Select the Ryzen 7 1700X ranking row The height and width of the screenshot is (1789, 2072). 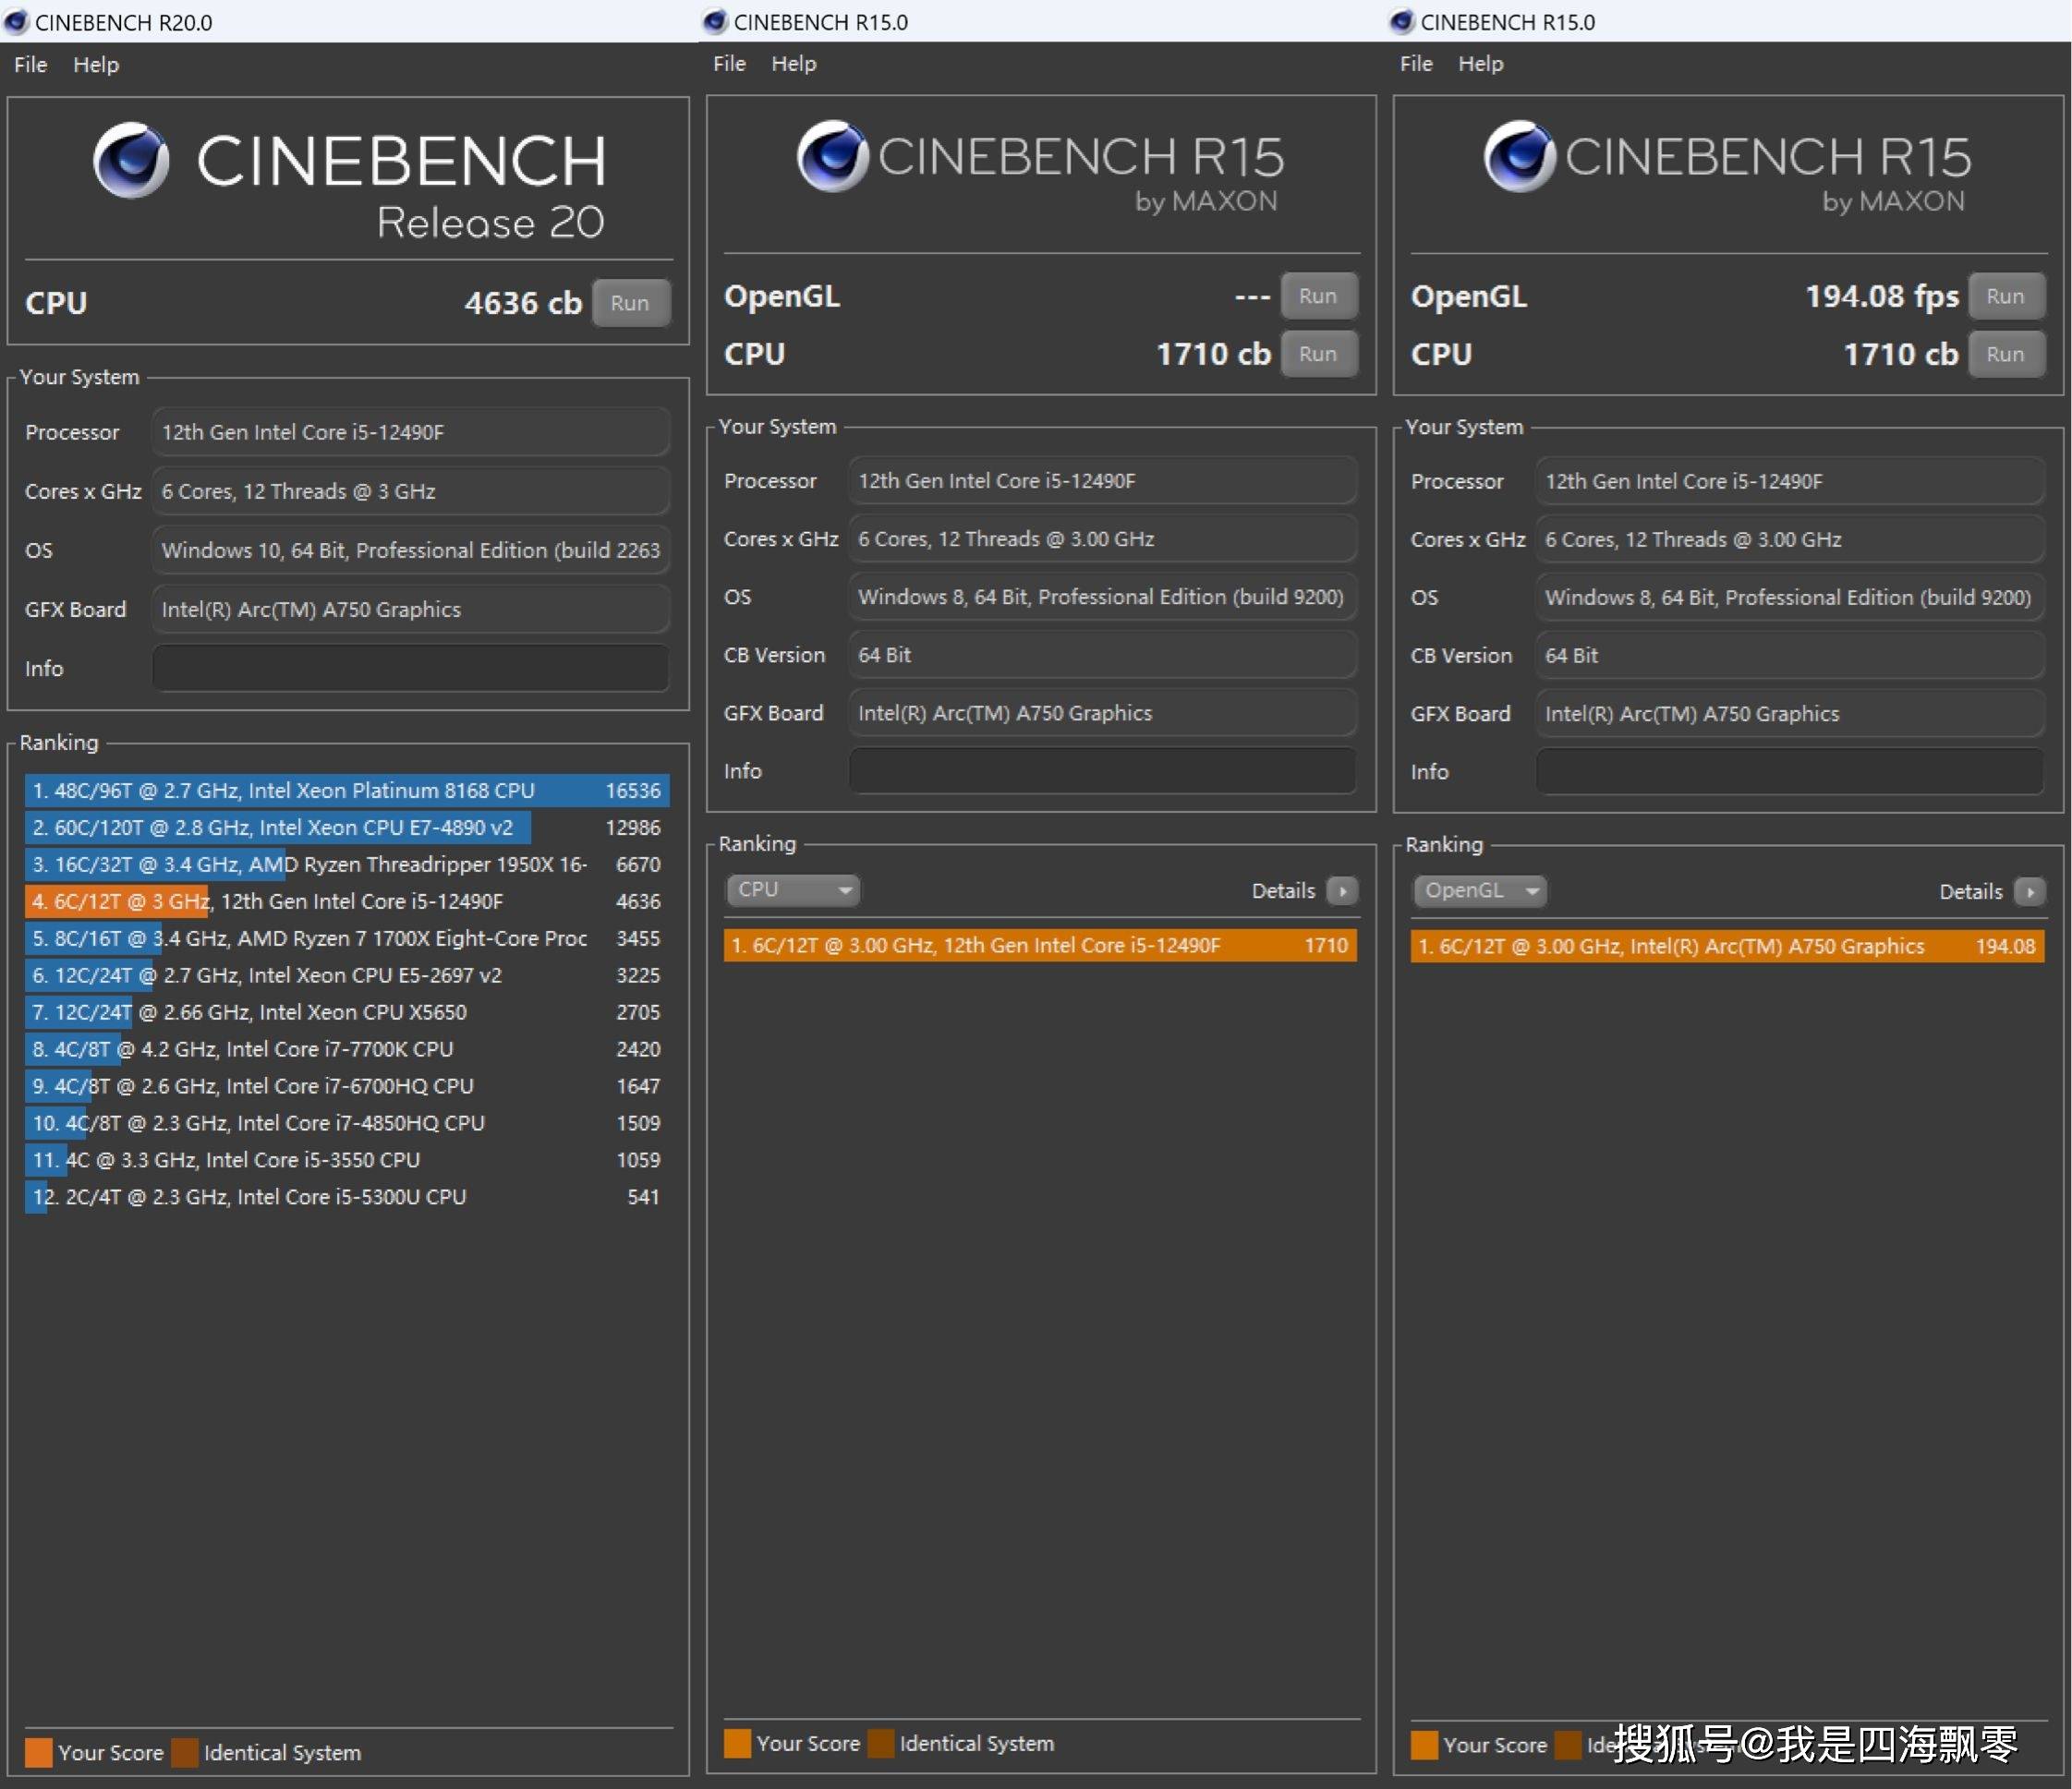point(347,939)
